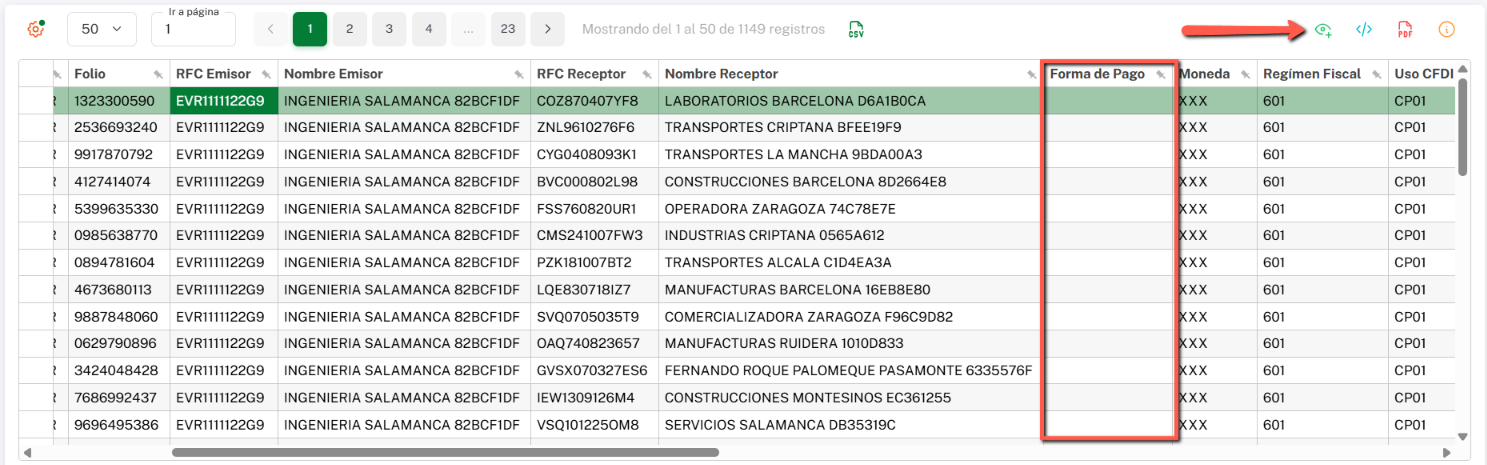This screenshot has width=1487, height=465.
Task: Toggle pin on the Folio column
Action: (158, 75)
